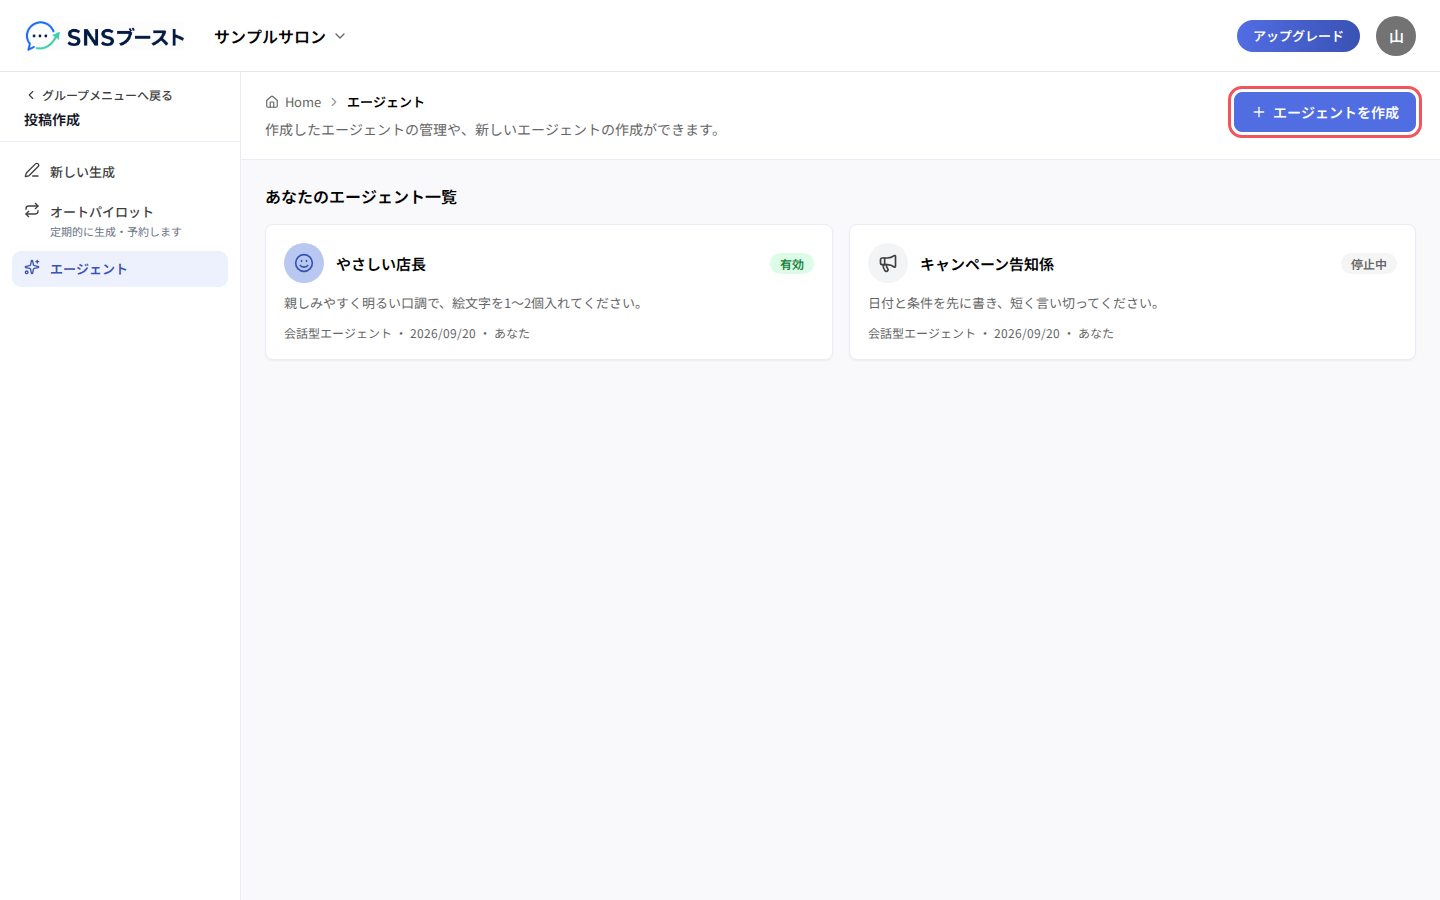
Task: Click the 投稿作成 sidebar heading
Action: (52, 119)
